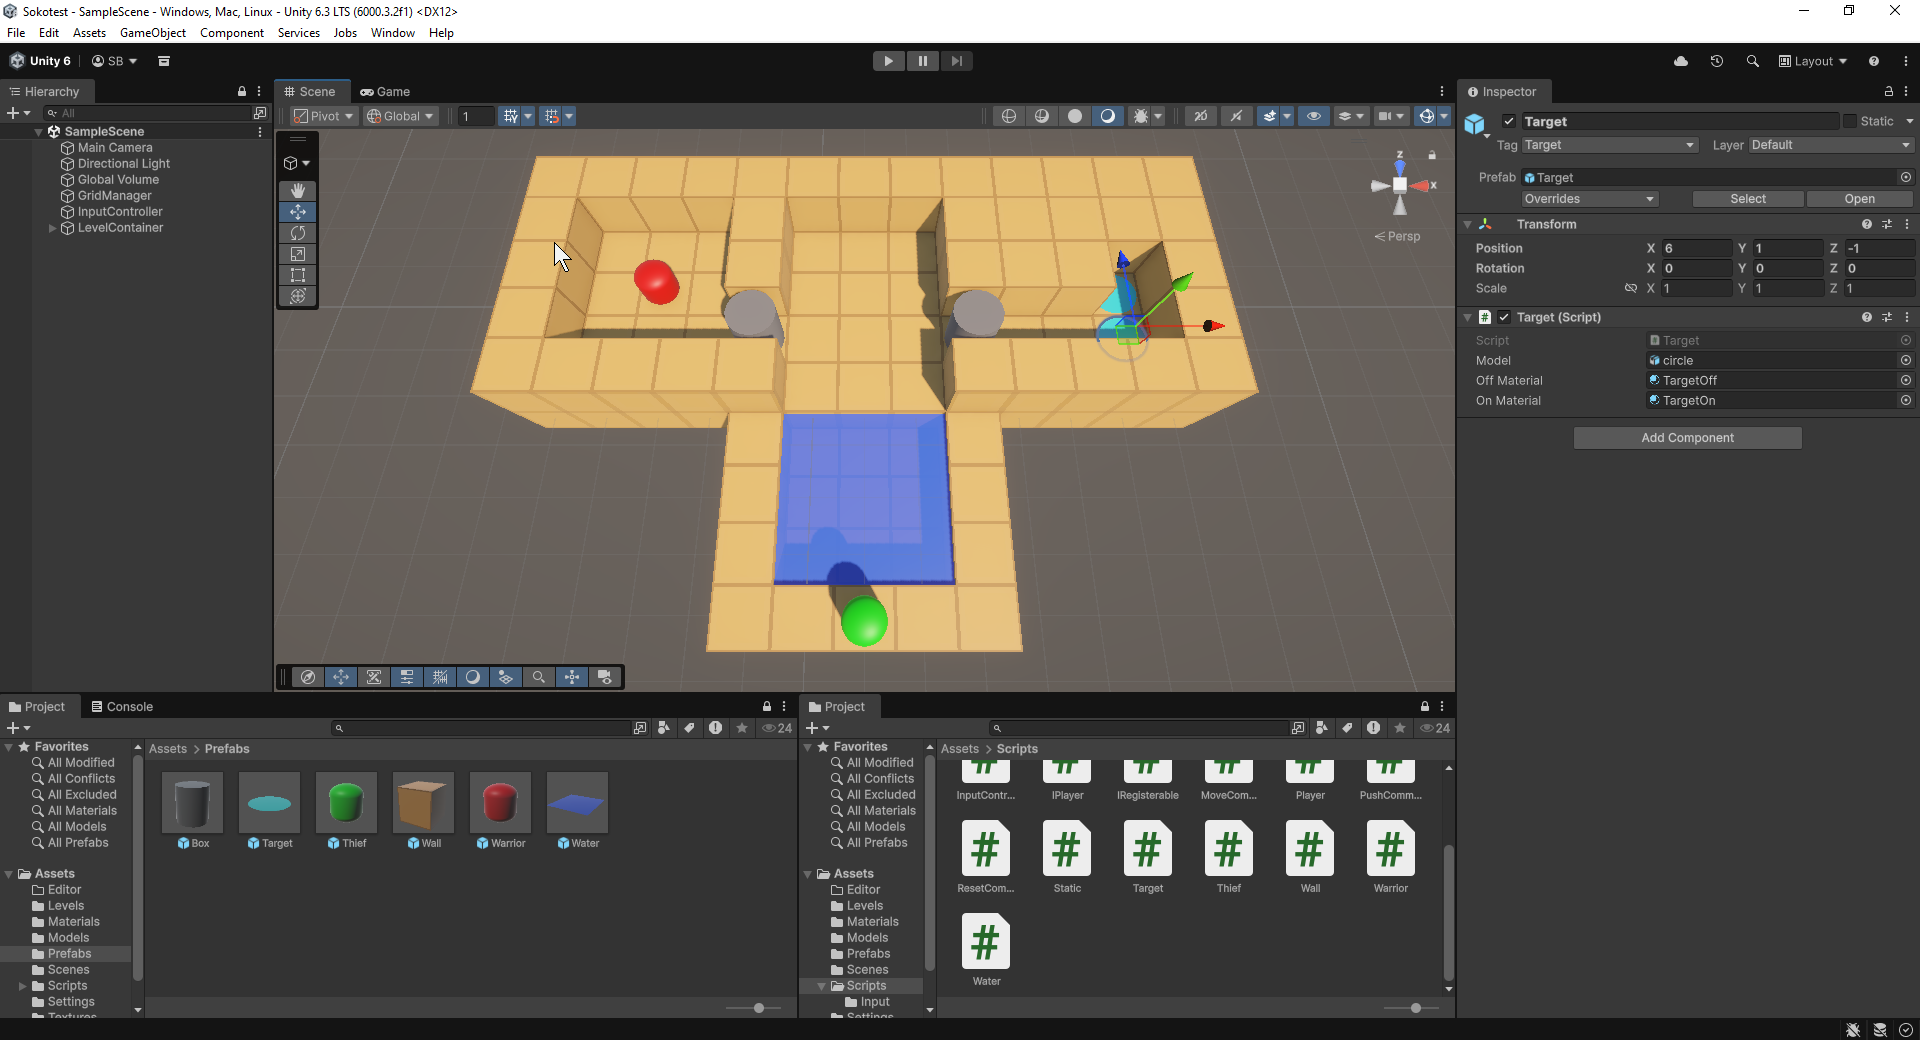Open the Undo History icon
Screen dimensions: 1920x1040
coord(1717,61)
